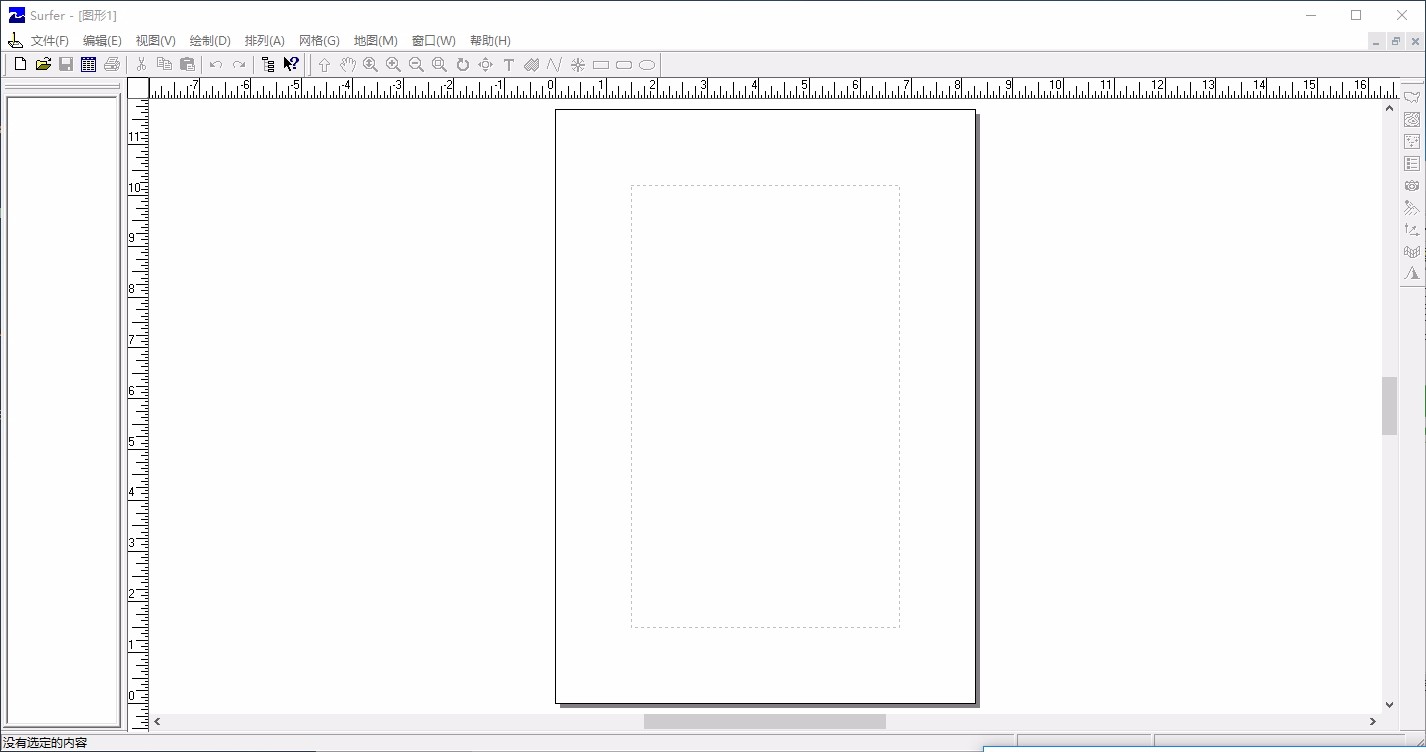Expand the 文件(F) menu
The width and height of the screenshot is (1426, 752).
coord(50,41)
